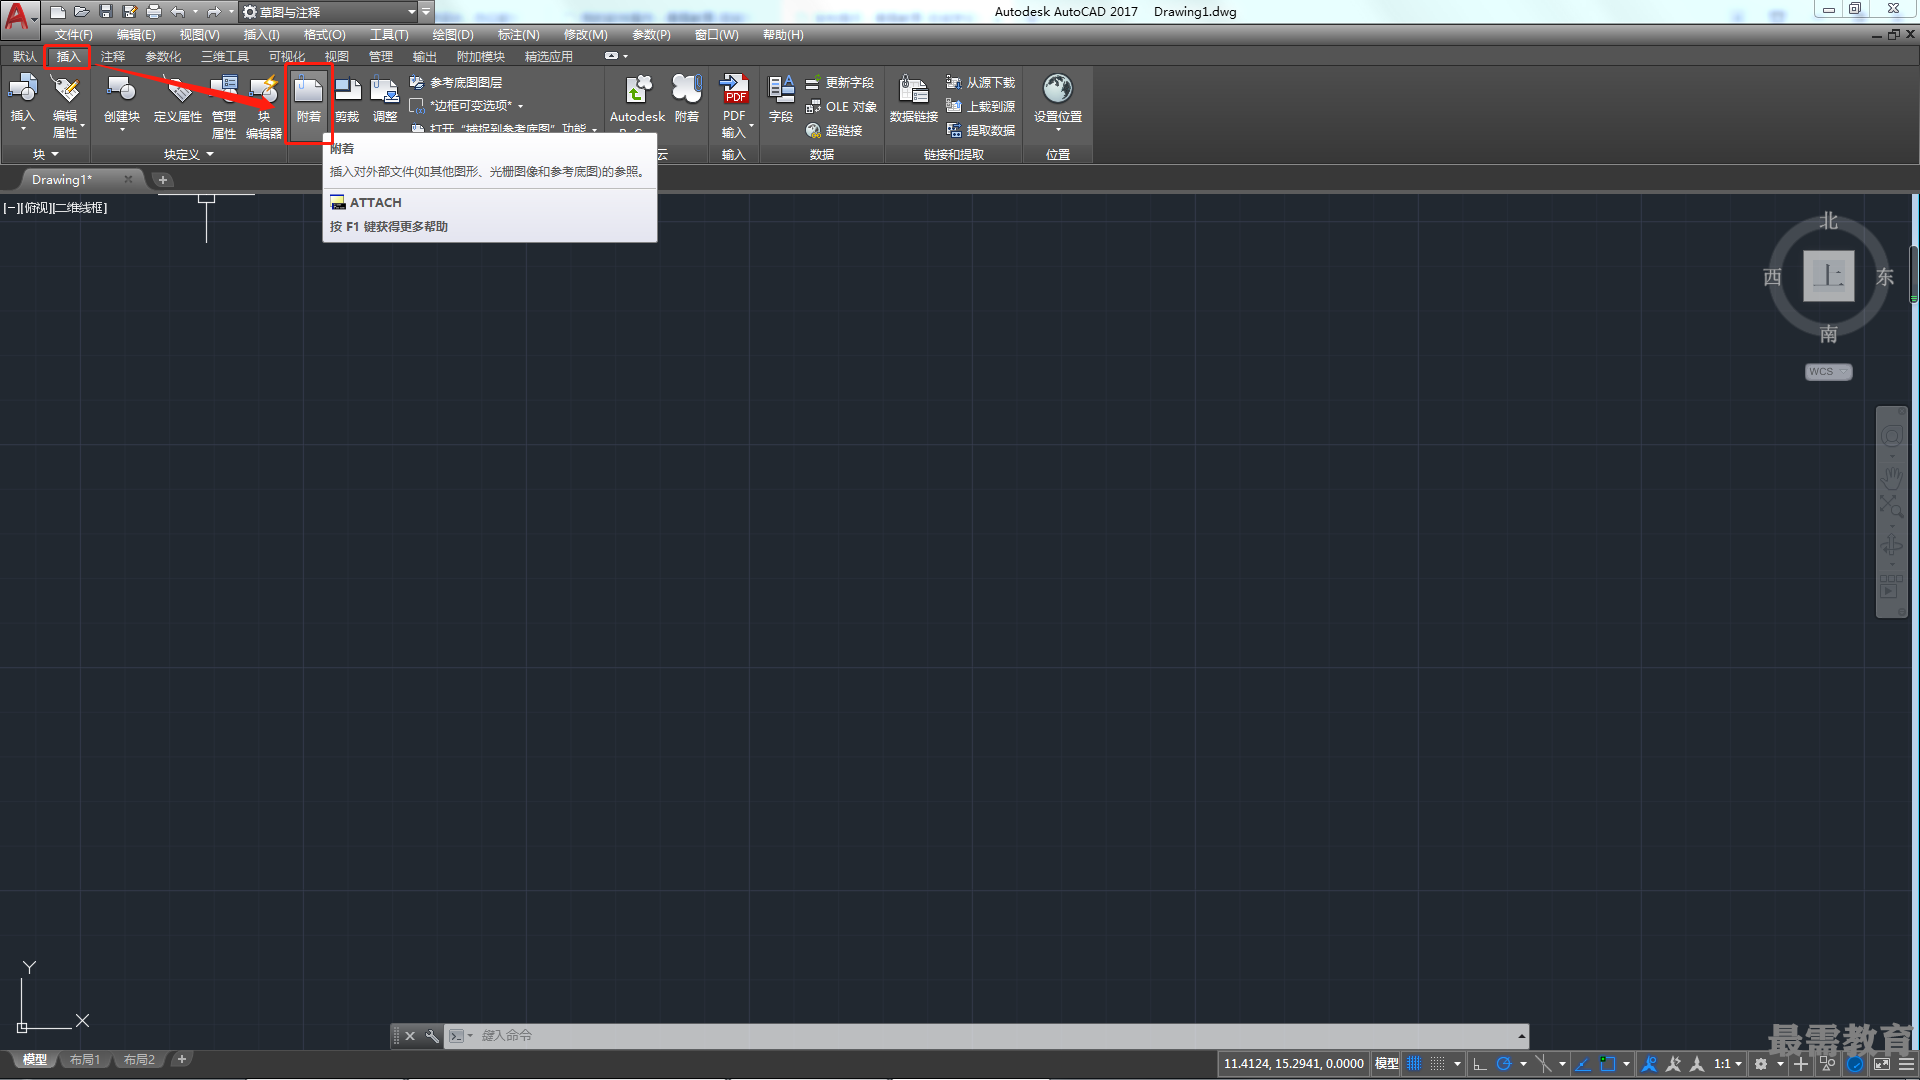Click the 超链接 hyperlink button
1920x1080 pixels.
pyautogui.click(x=834, y=131)
